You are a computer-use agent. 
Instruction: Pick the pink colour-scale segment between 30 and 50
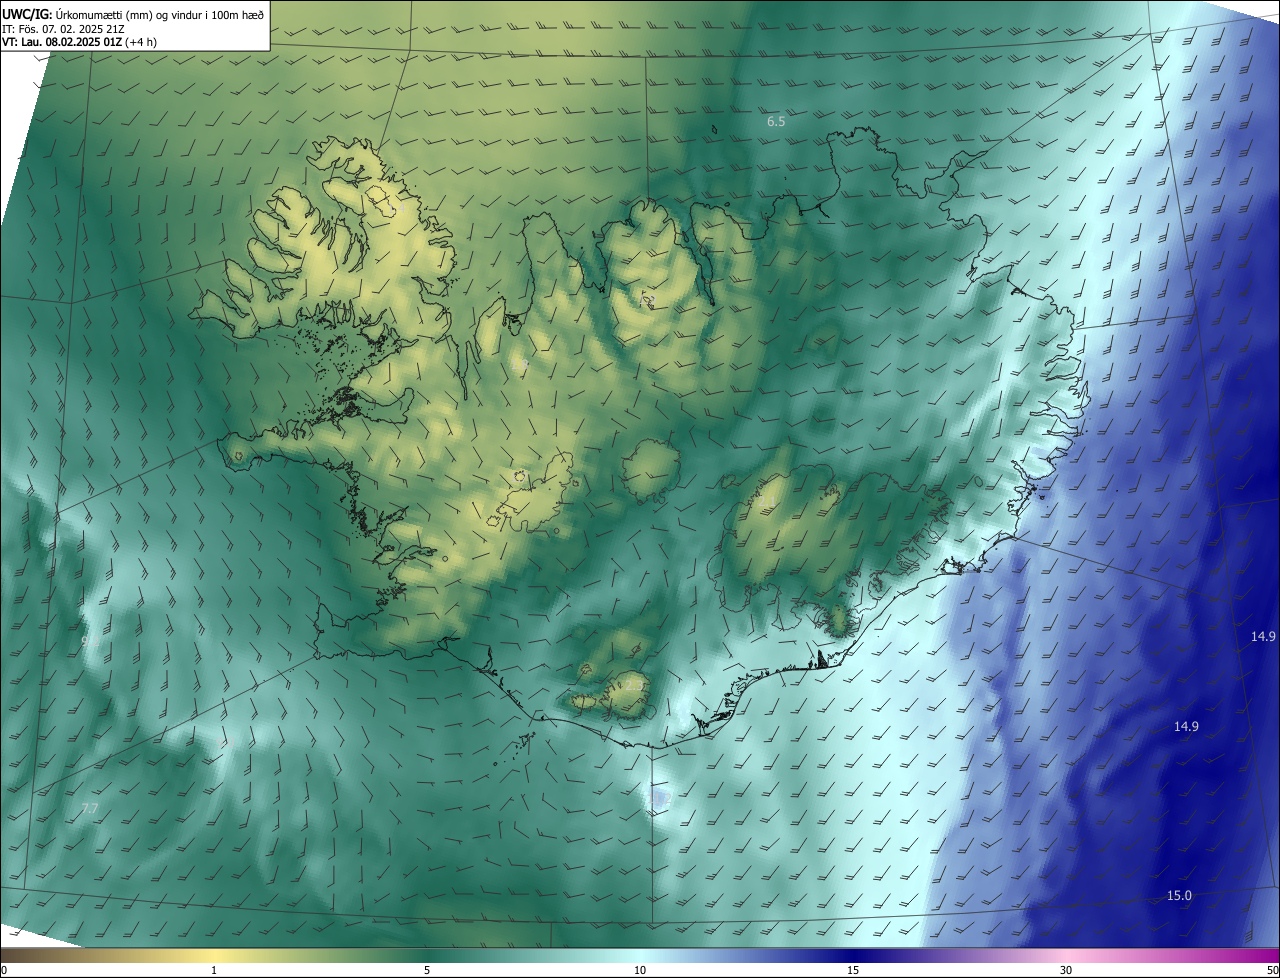point(1172,955)
